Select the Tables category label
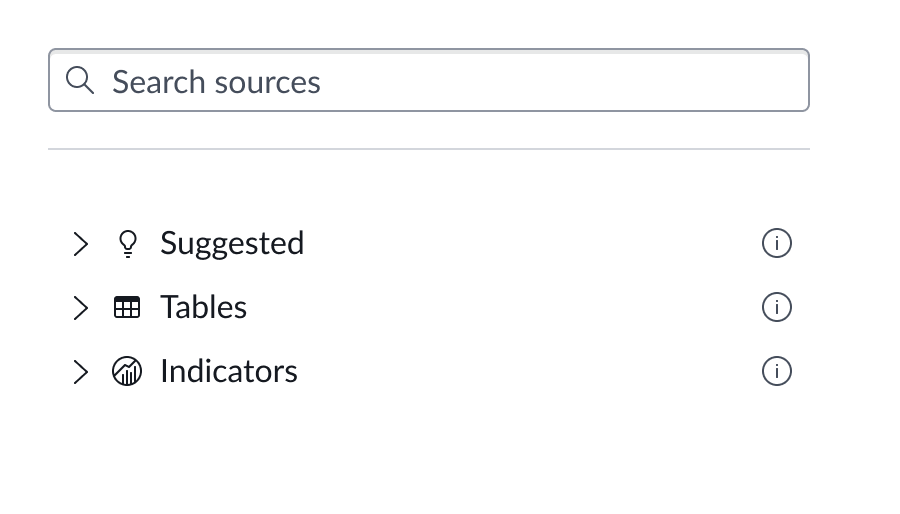This screenshot has width=900, height=514. click(203, 307)
